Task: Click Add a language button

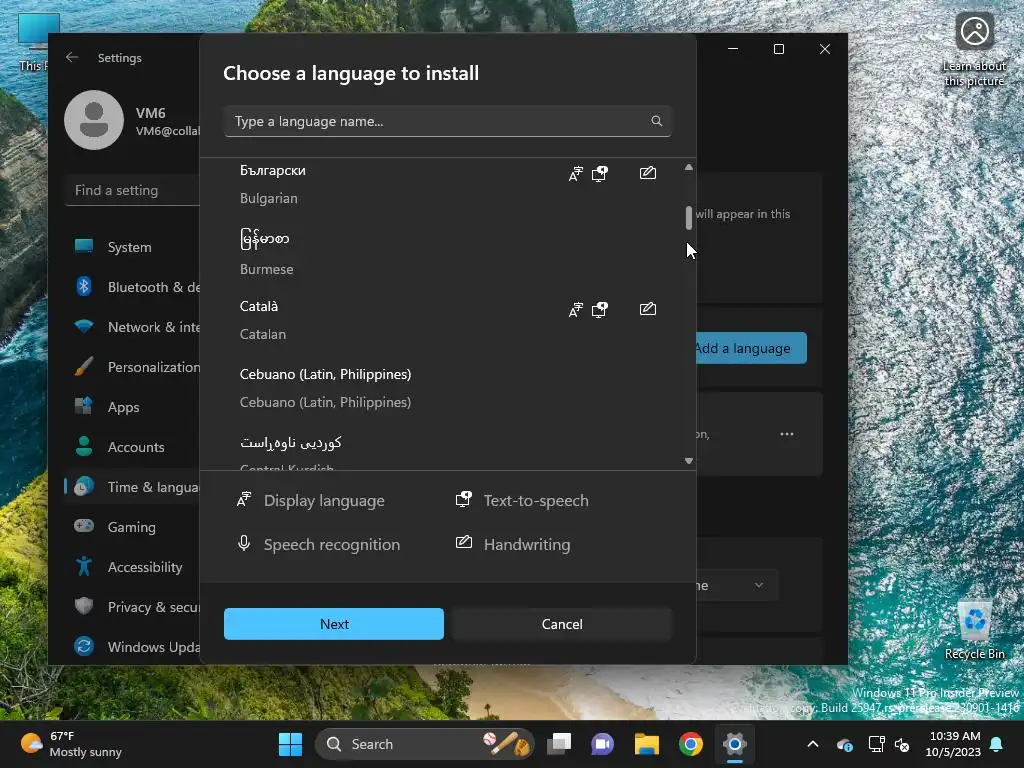Action: (751, 348)
